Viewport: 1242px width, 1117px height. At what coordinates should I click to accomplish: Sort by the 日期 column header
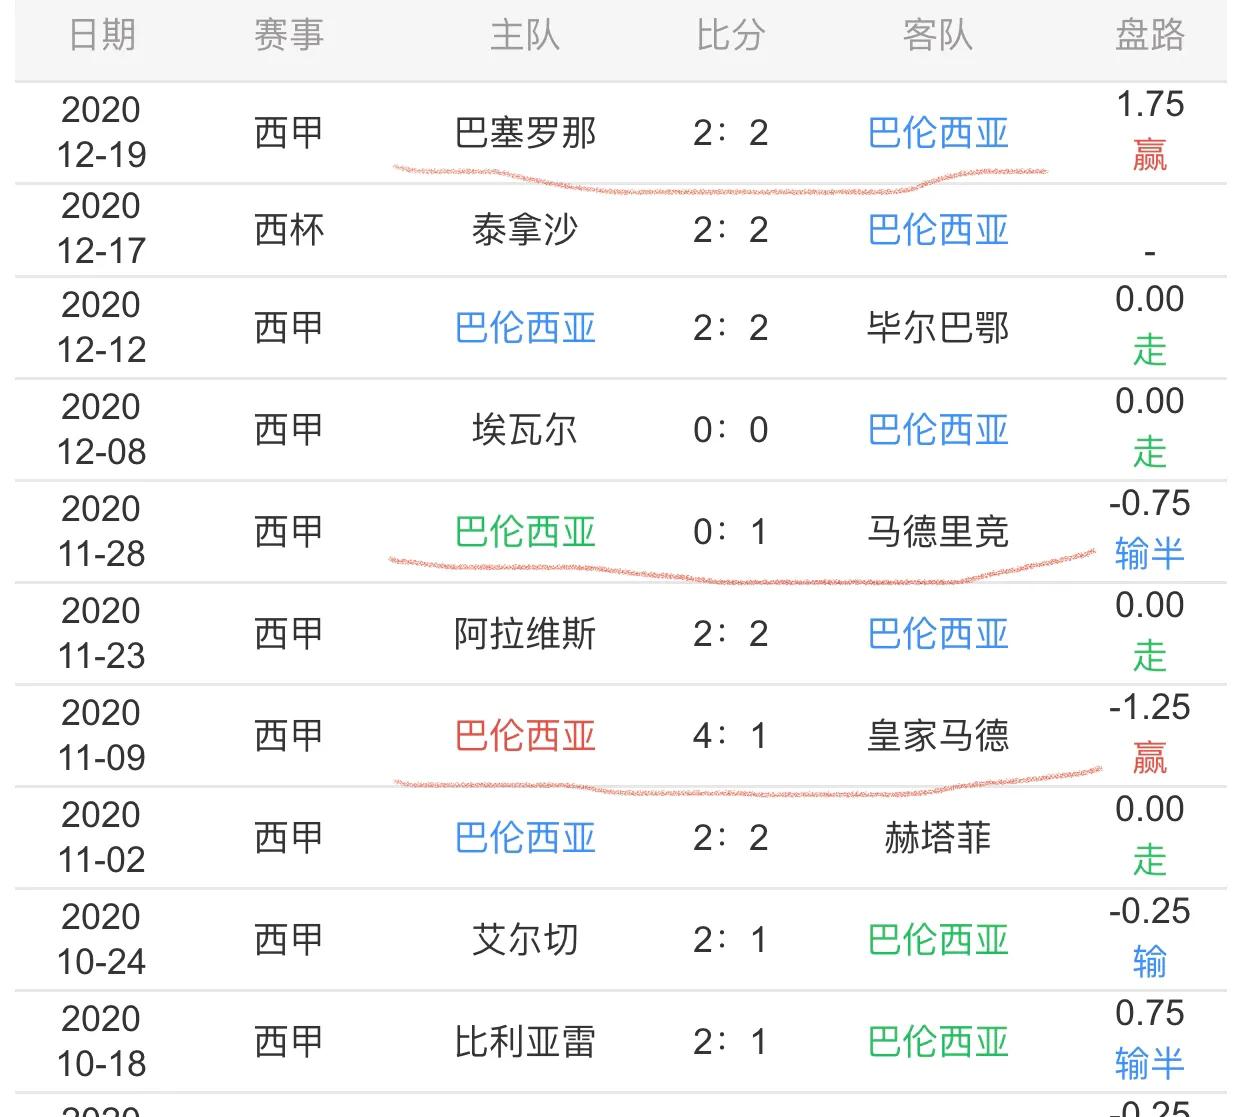(x=103, y=34)
